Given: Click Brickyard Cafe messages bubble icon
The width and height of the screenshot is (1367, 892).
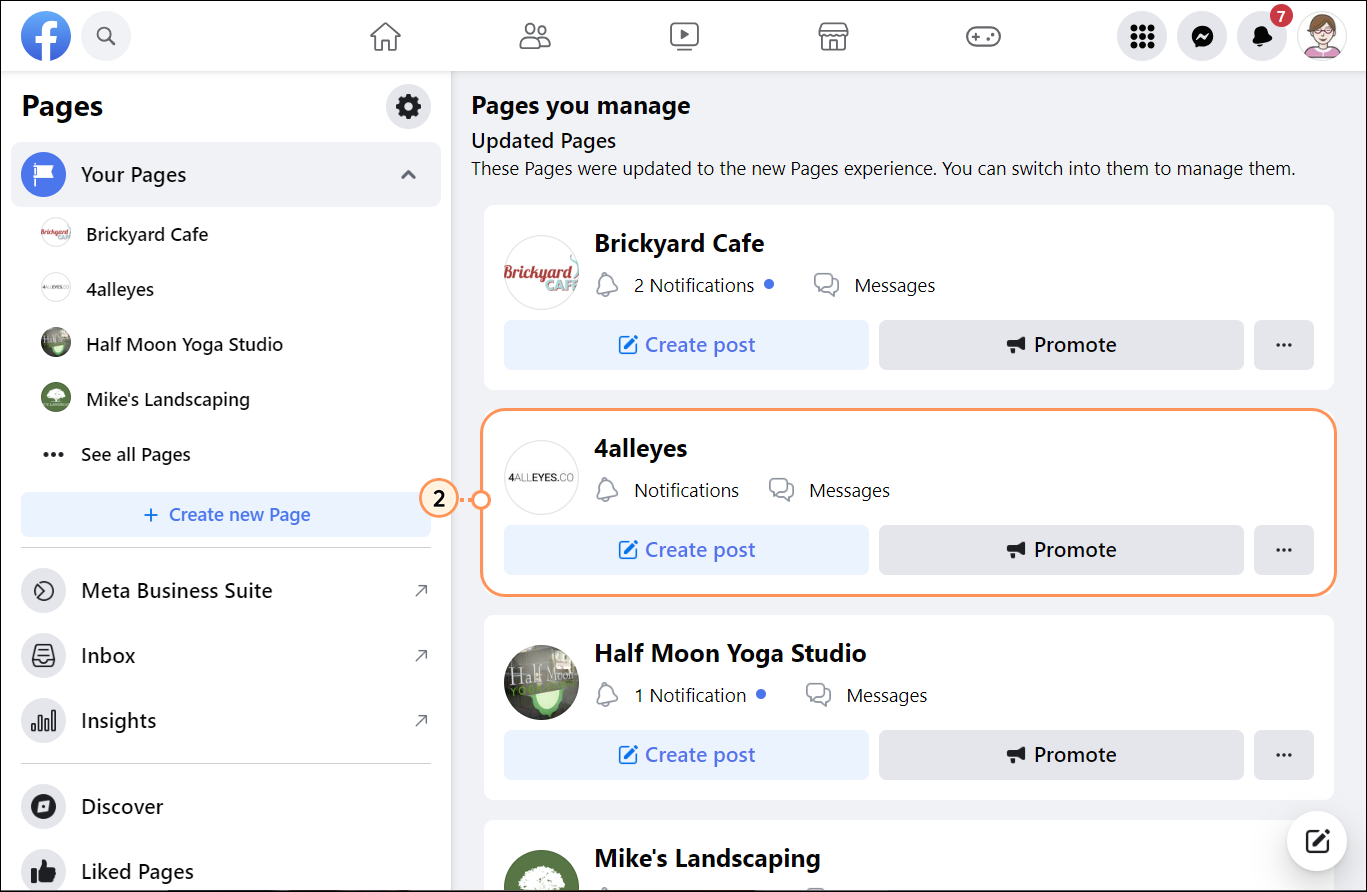Looking at the screenshot, I should pyautogui.click(x=826, y=286).
